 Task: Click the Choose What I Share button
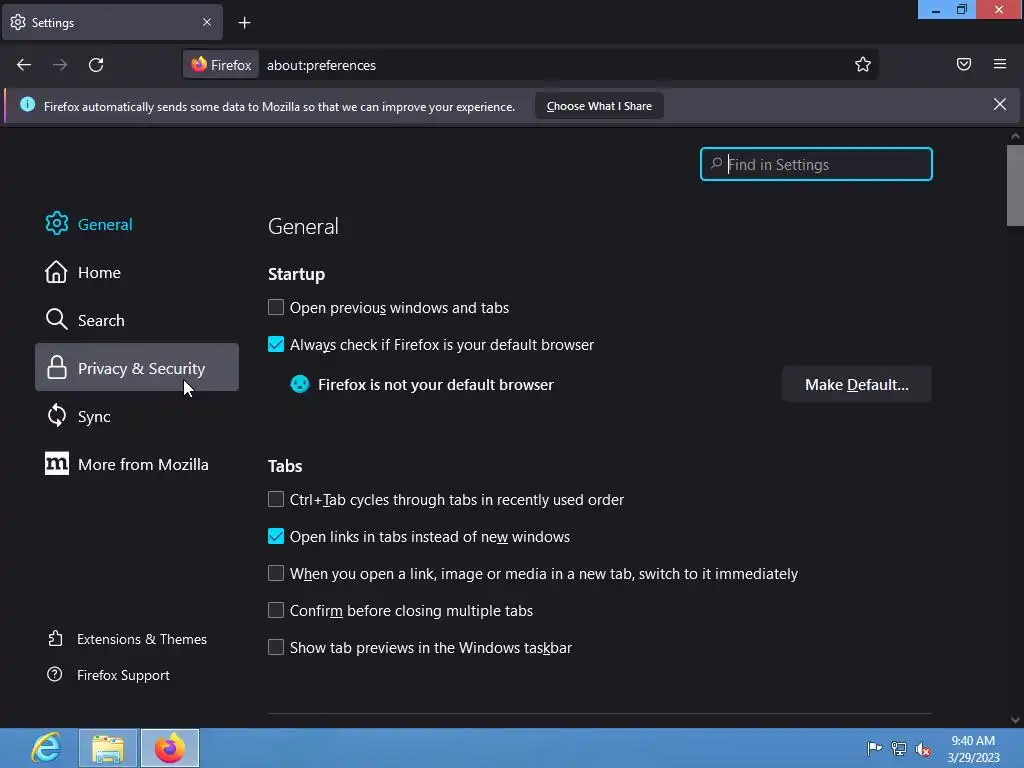599,106
